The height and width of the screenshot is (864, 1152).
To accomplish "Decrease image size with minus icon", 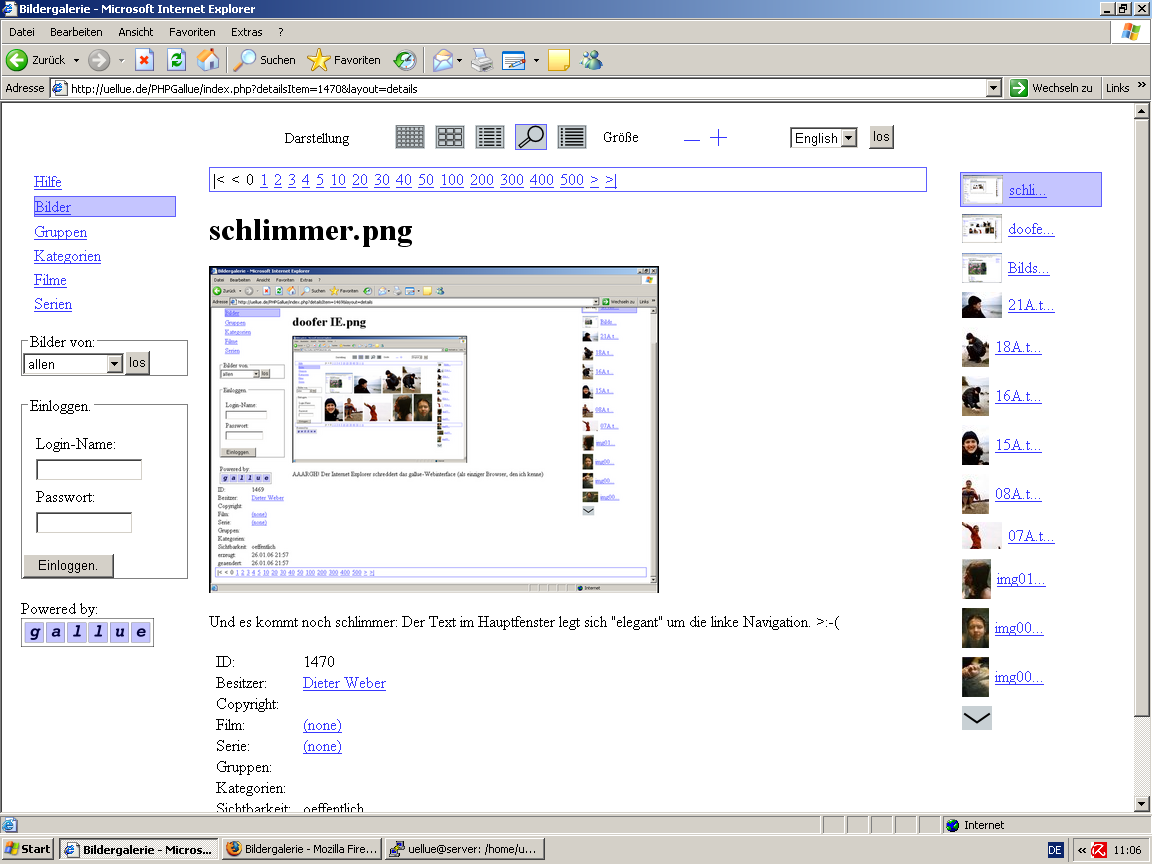I will [691, 139].
